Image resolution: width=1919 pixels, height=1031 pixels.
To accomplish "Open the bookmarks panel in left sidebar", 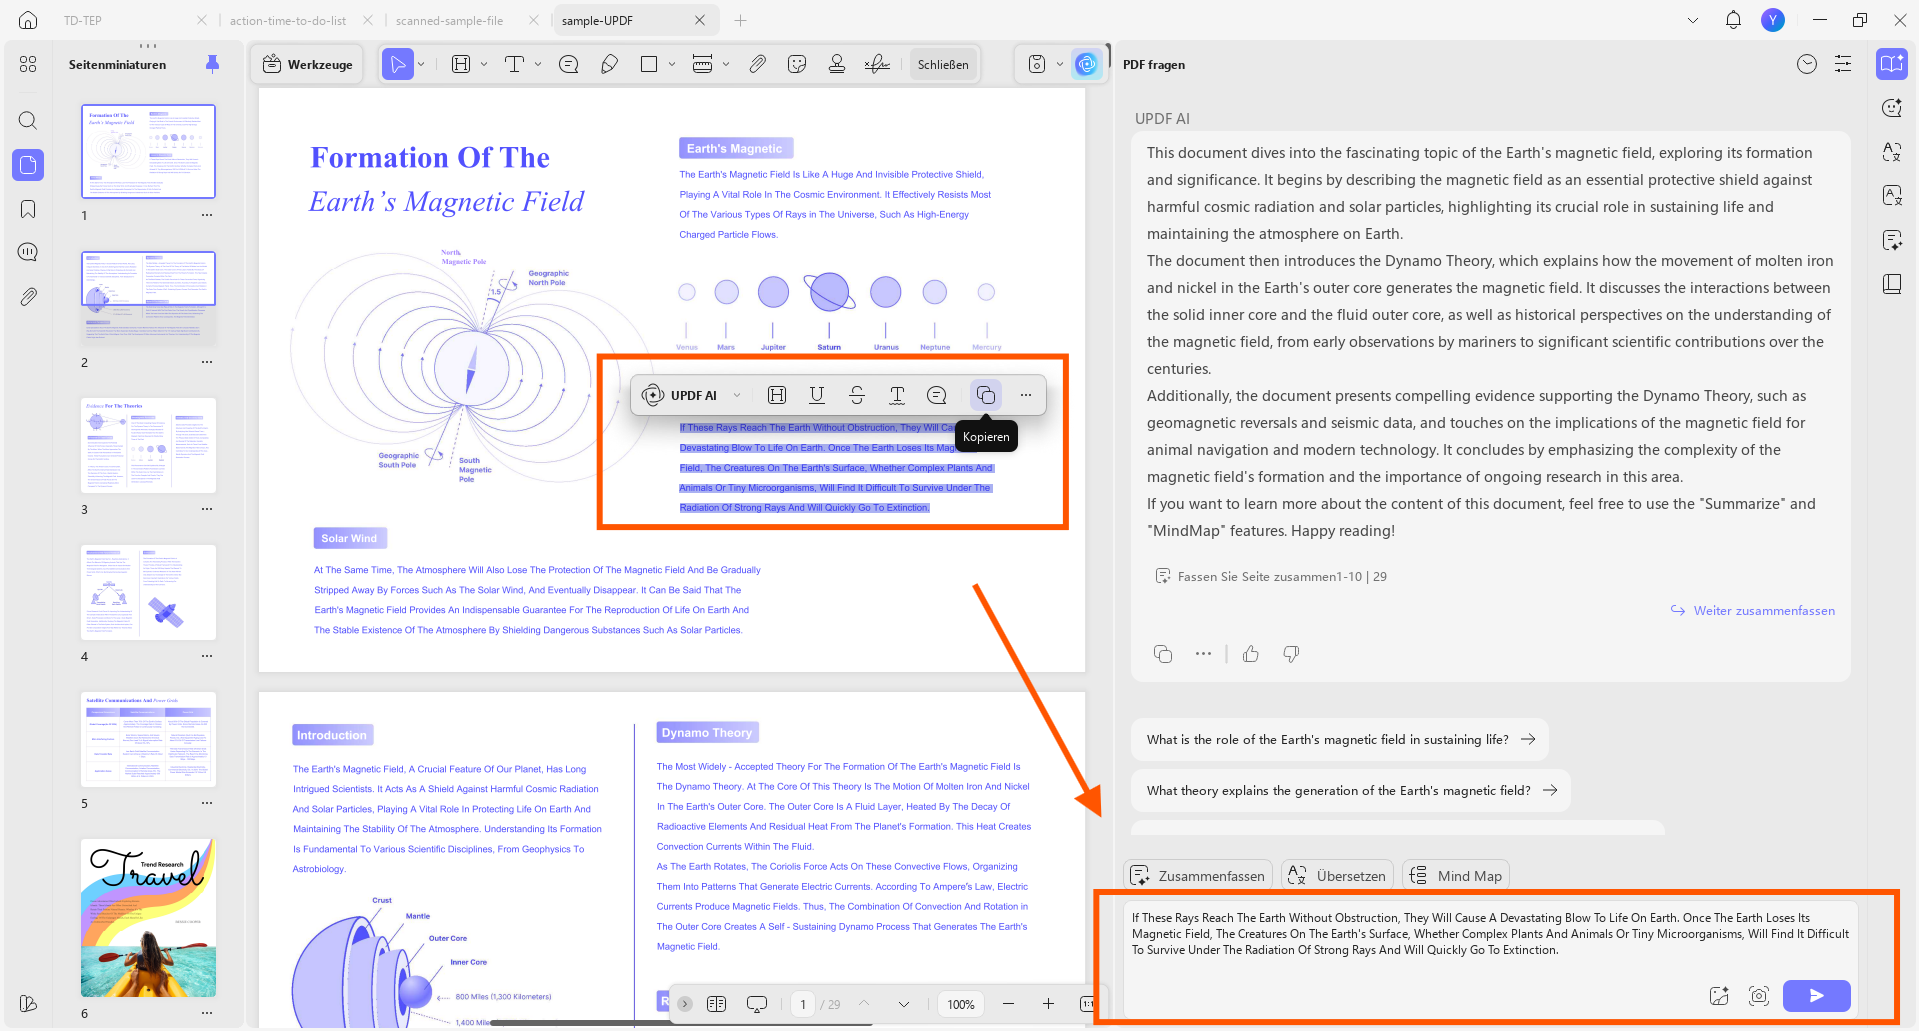I will [x=28, y=209].
